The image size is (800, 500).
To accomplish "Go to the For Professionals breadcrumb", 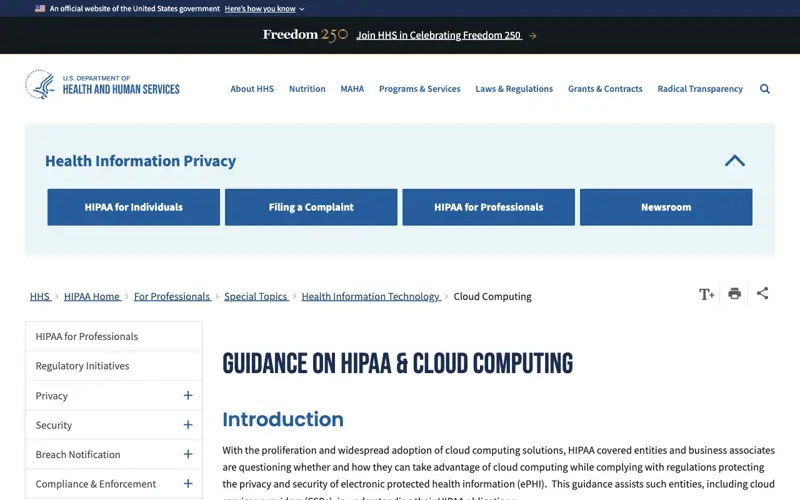I will [x=172, y=296].
